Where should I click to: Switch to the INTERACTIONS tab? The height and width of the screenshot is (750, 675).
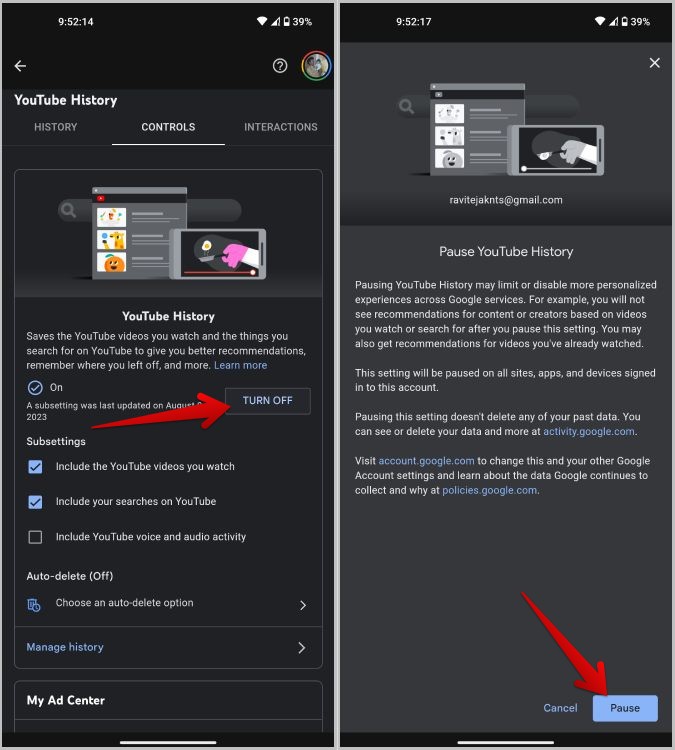281,127
